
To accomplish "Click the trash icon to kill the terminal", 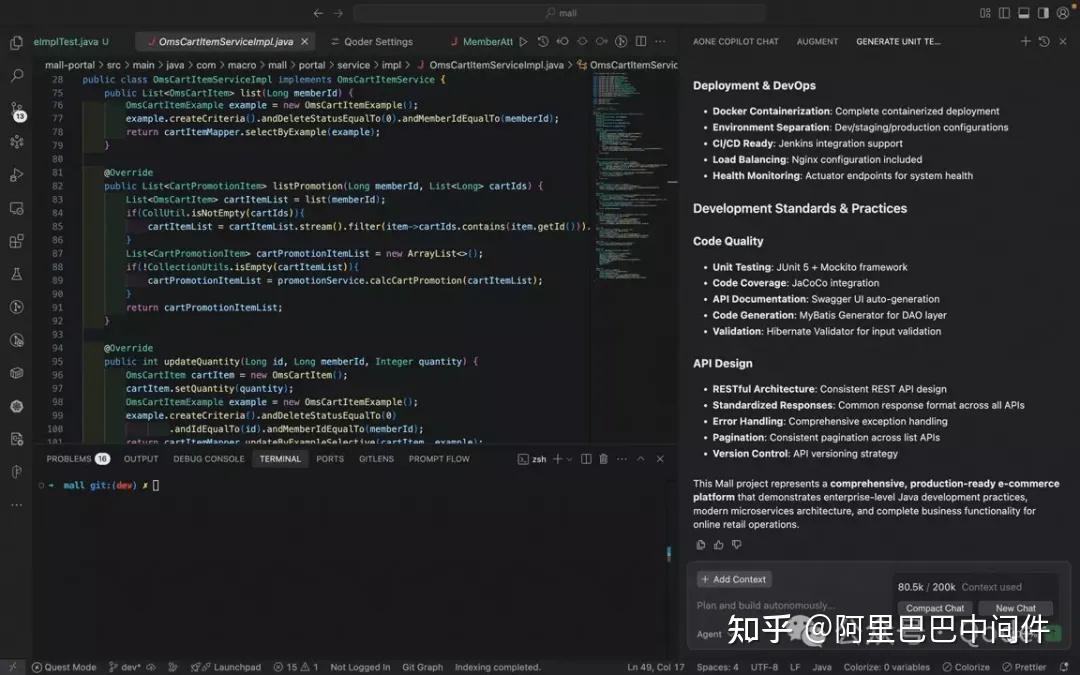I will point(603,459).
